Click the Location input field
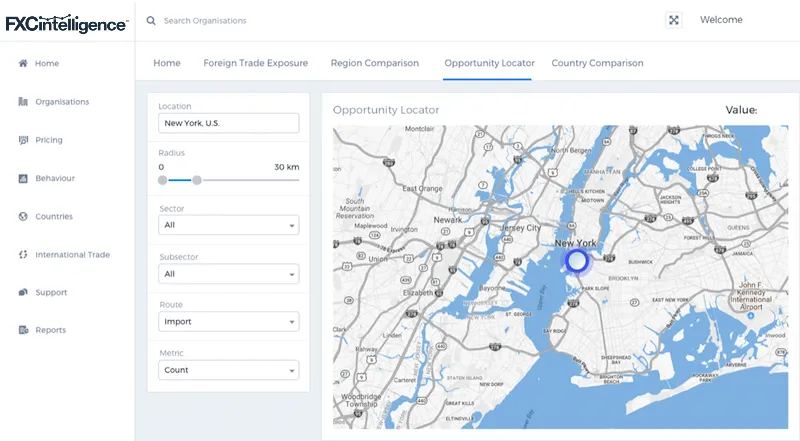Screen dimensions: 800x441 [x=229, y=123]
